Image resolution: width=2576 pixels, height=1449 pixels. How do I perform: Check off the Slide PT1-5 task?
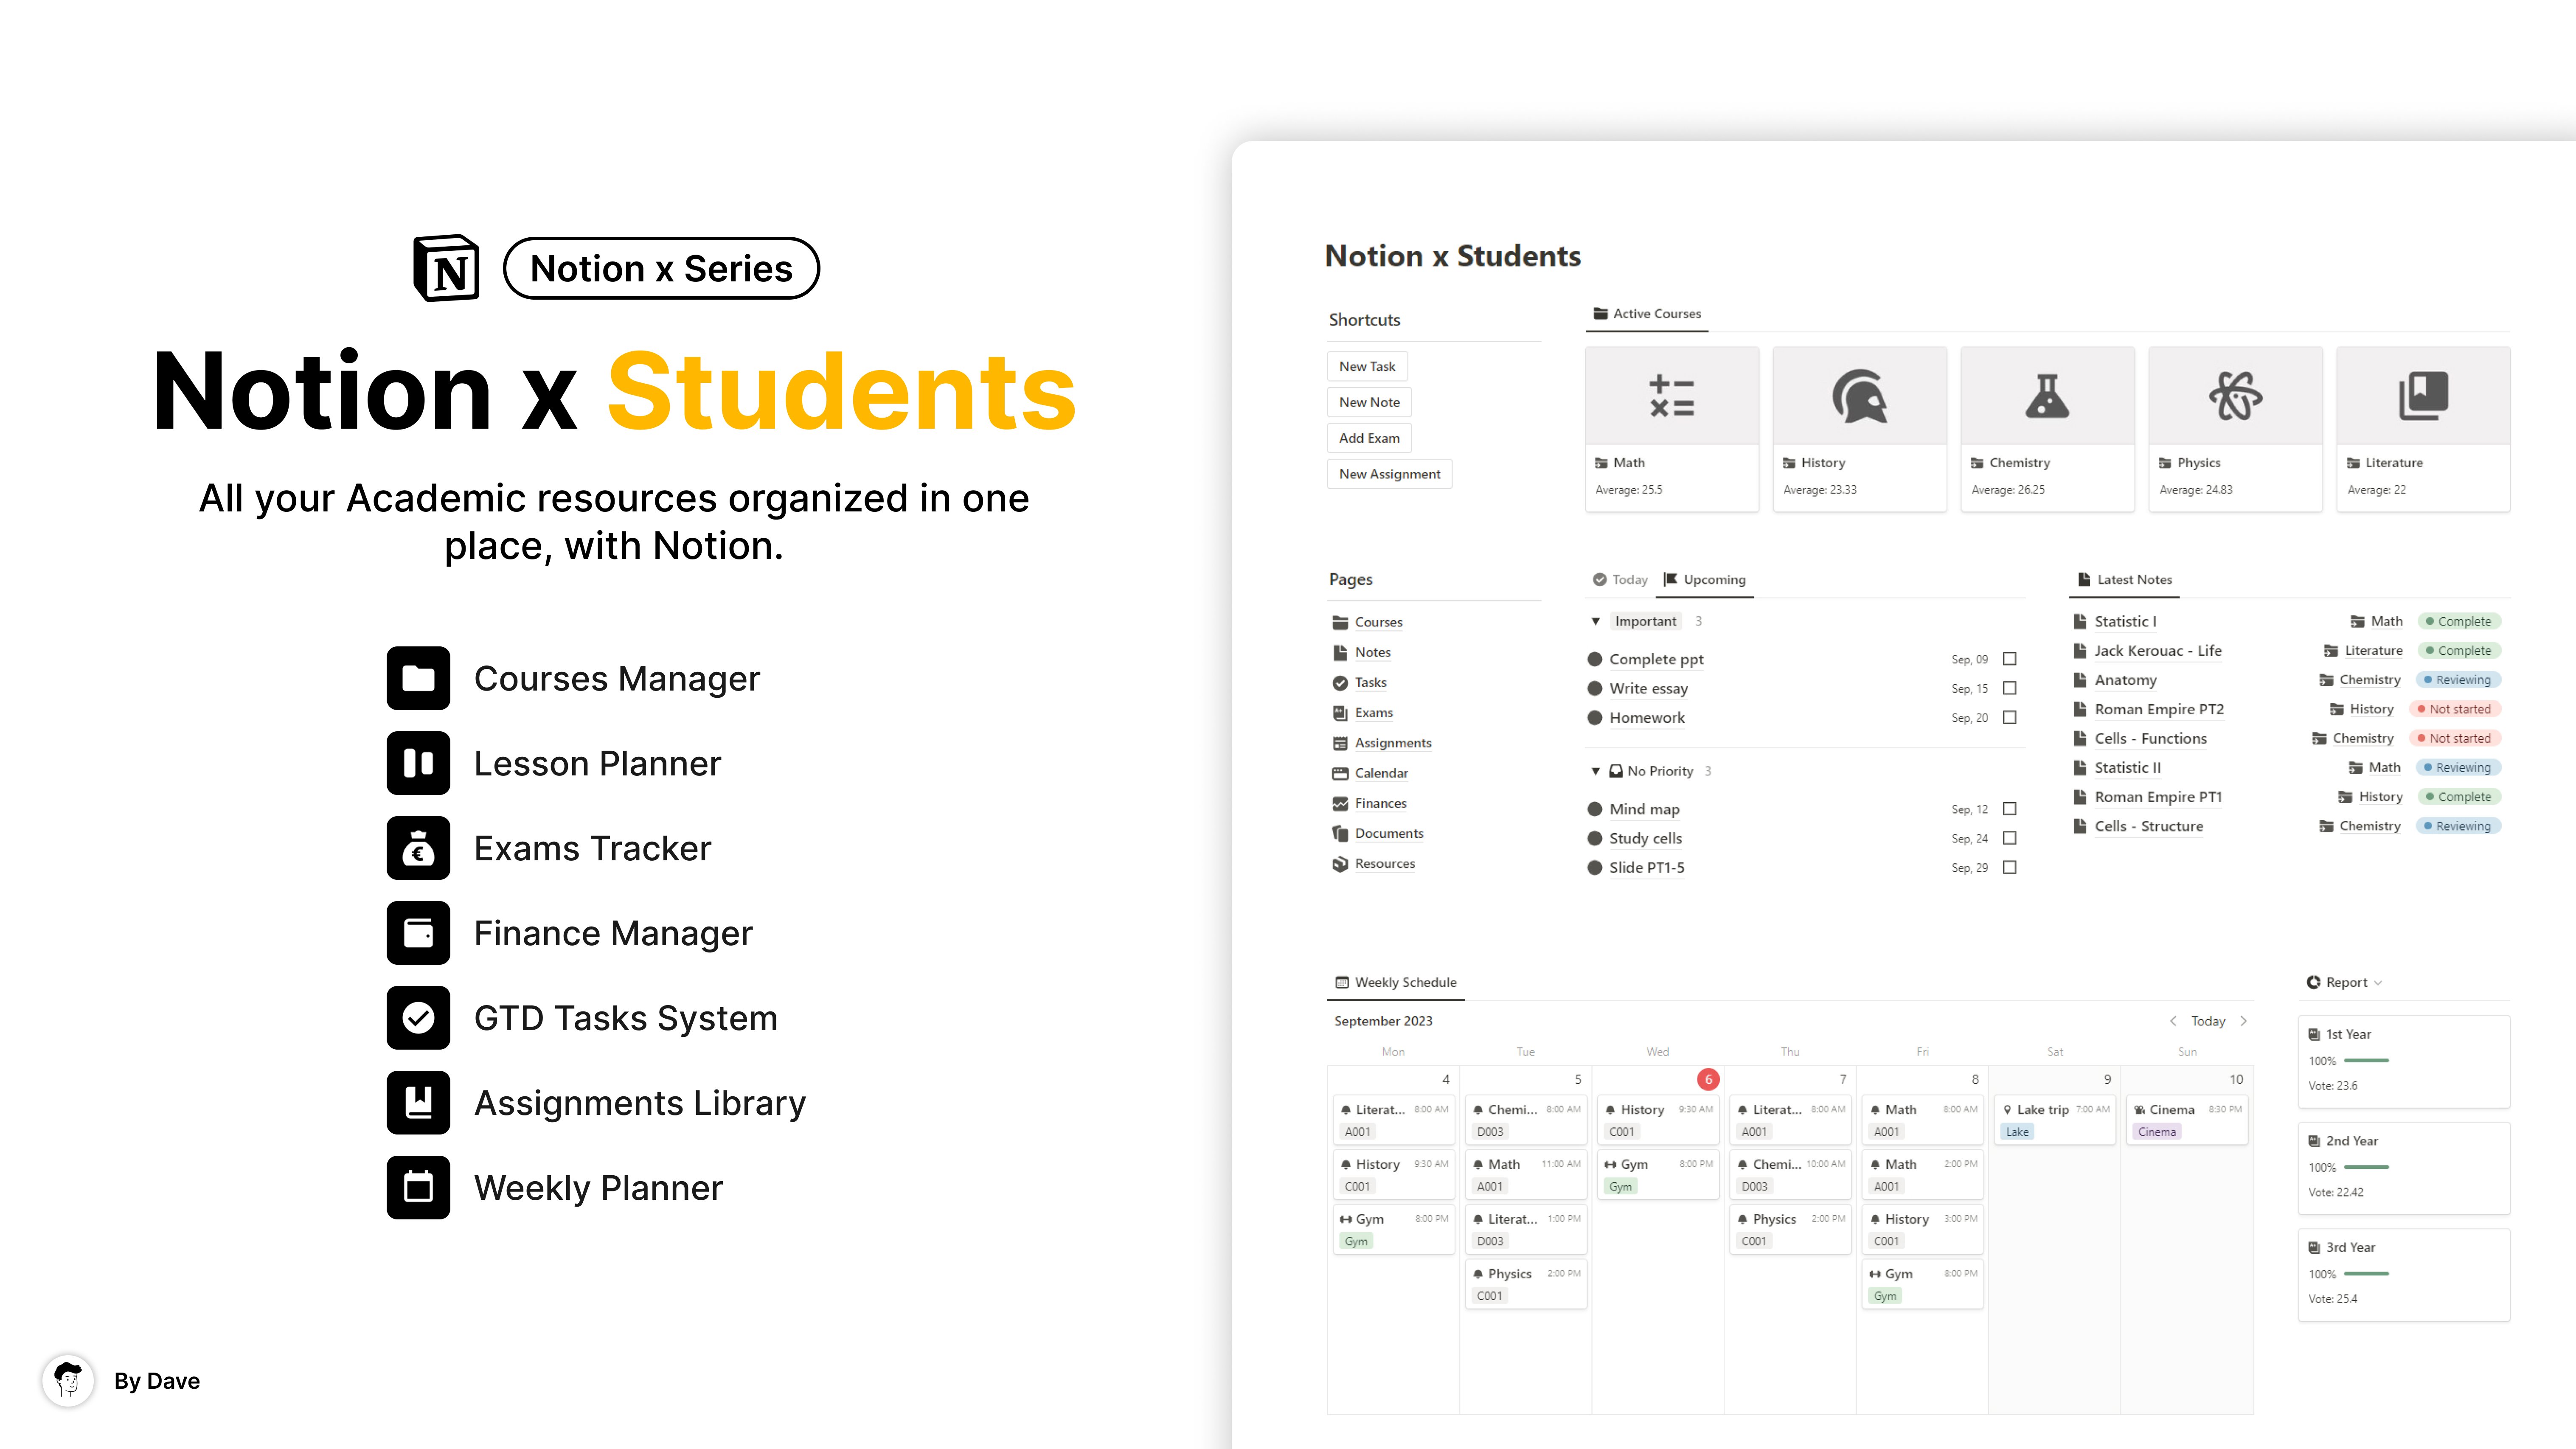click(2010, 867)
